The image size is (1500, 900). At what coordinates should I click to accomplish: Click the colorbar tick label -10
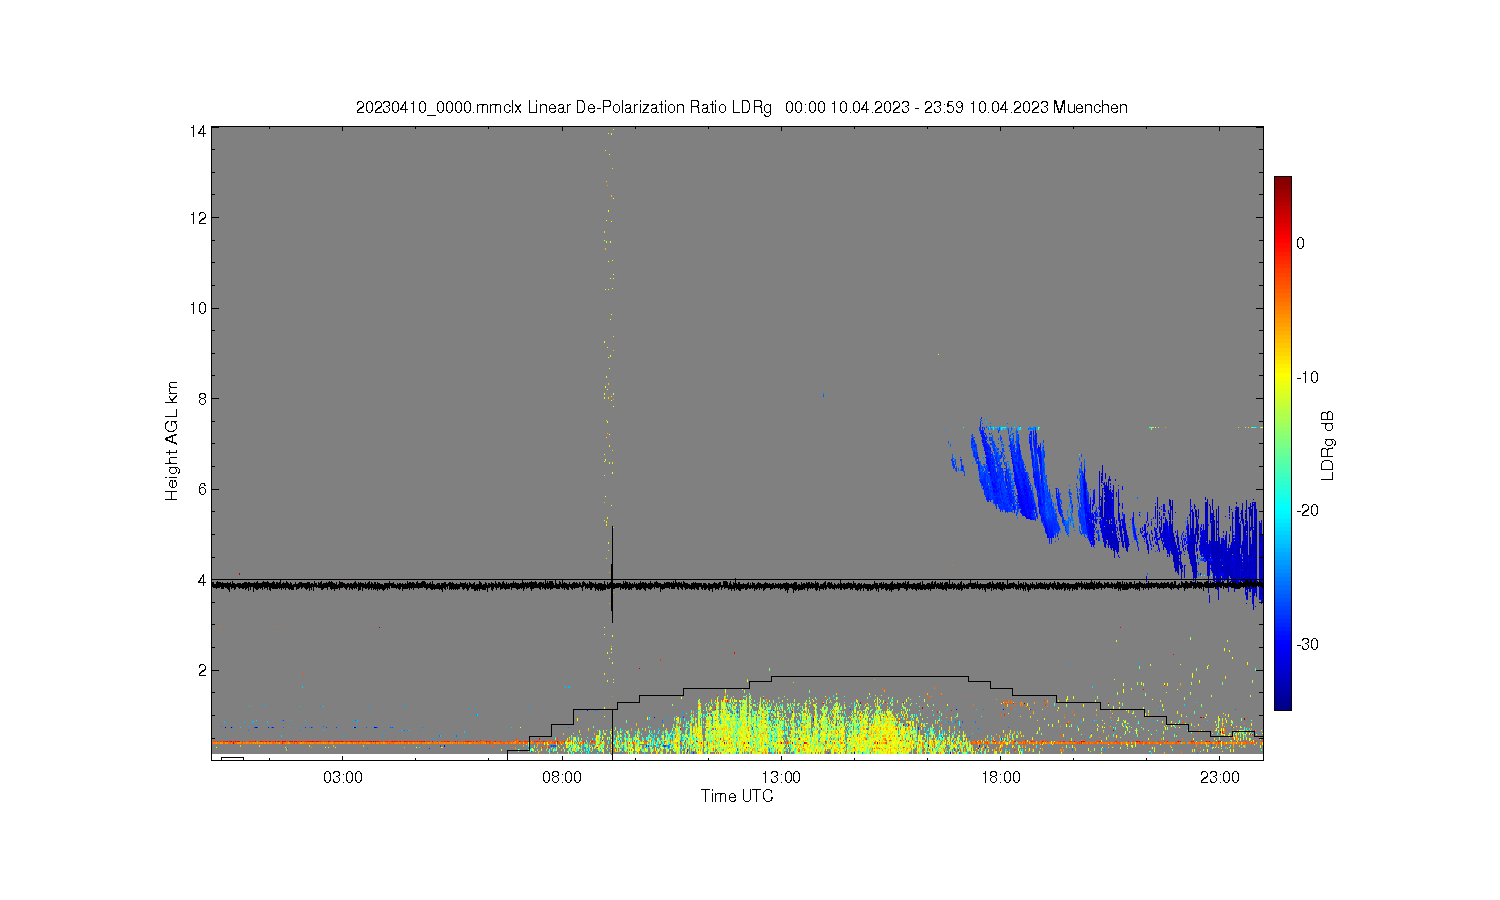1307,377
